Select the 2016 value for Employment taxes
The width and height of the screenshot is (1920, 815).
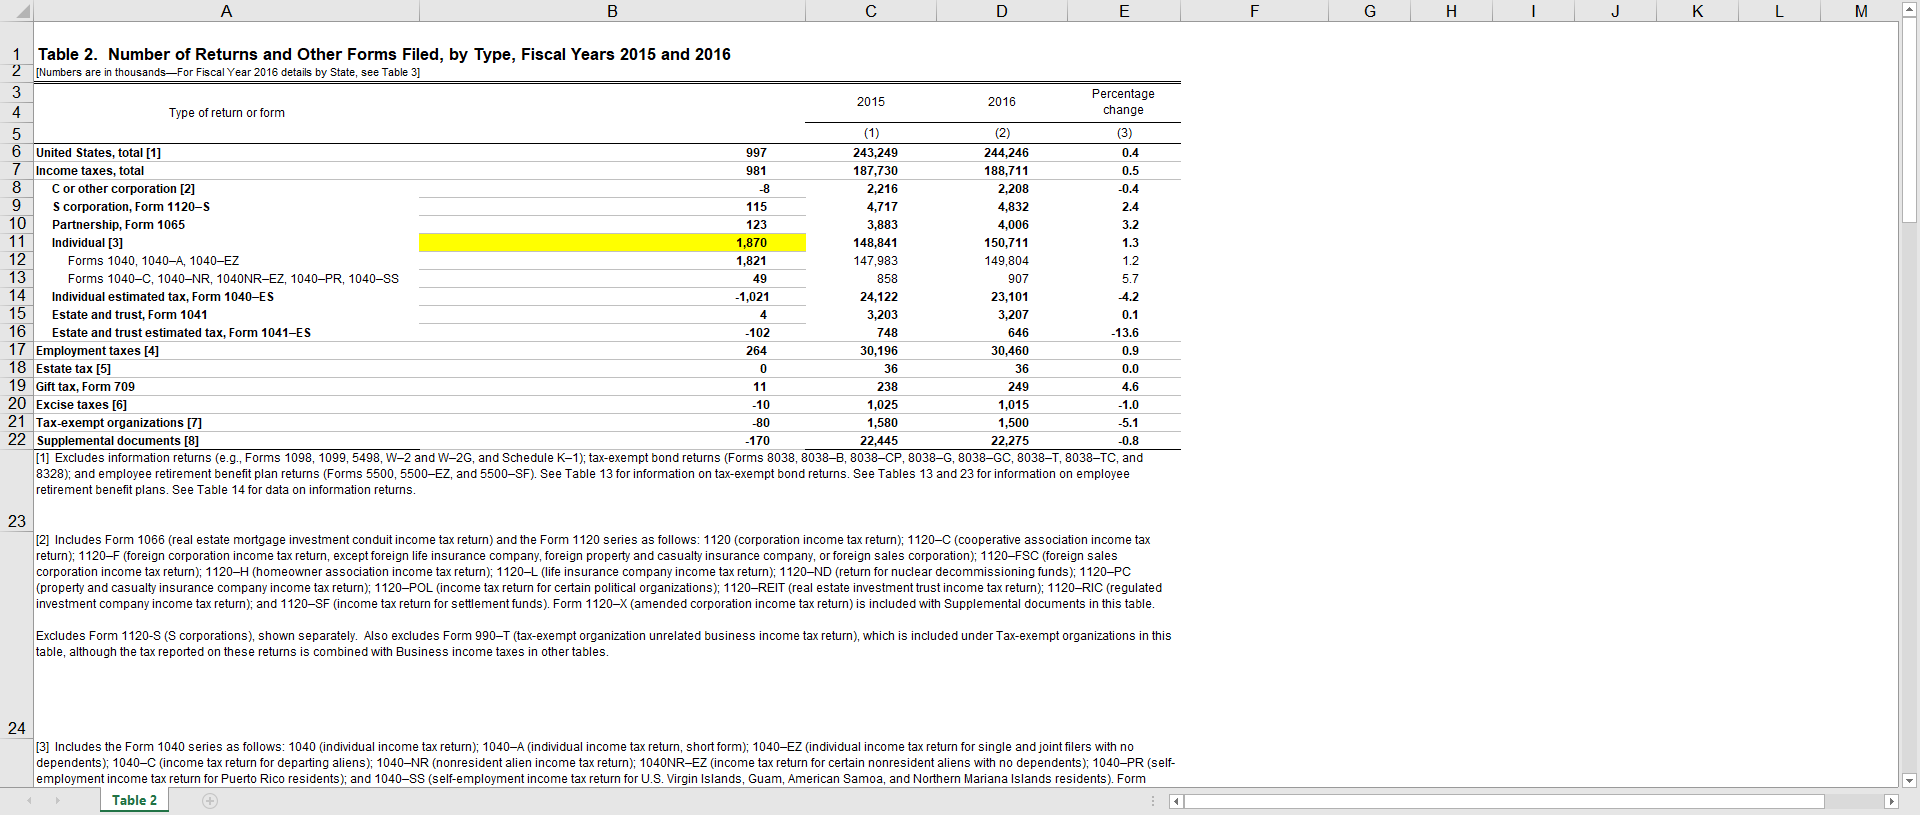point(1002,351)
